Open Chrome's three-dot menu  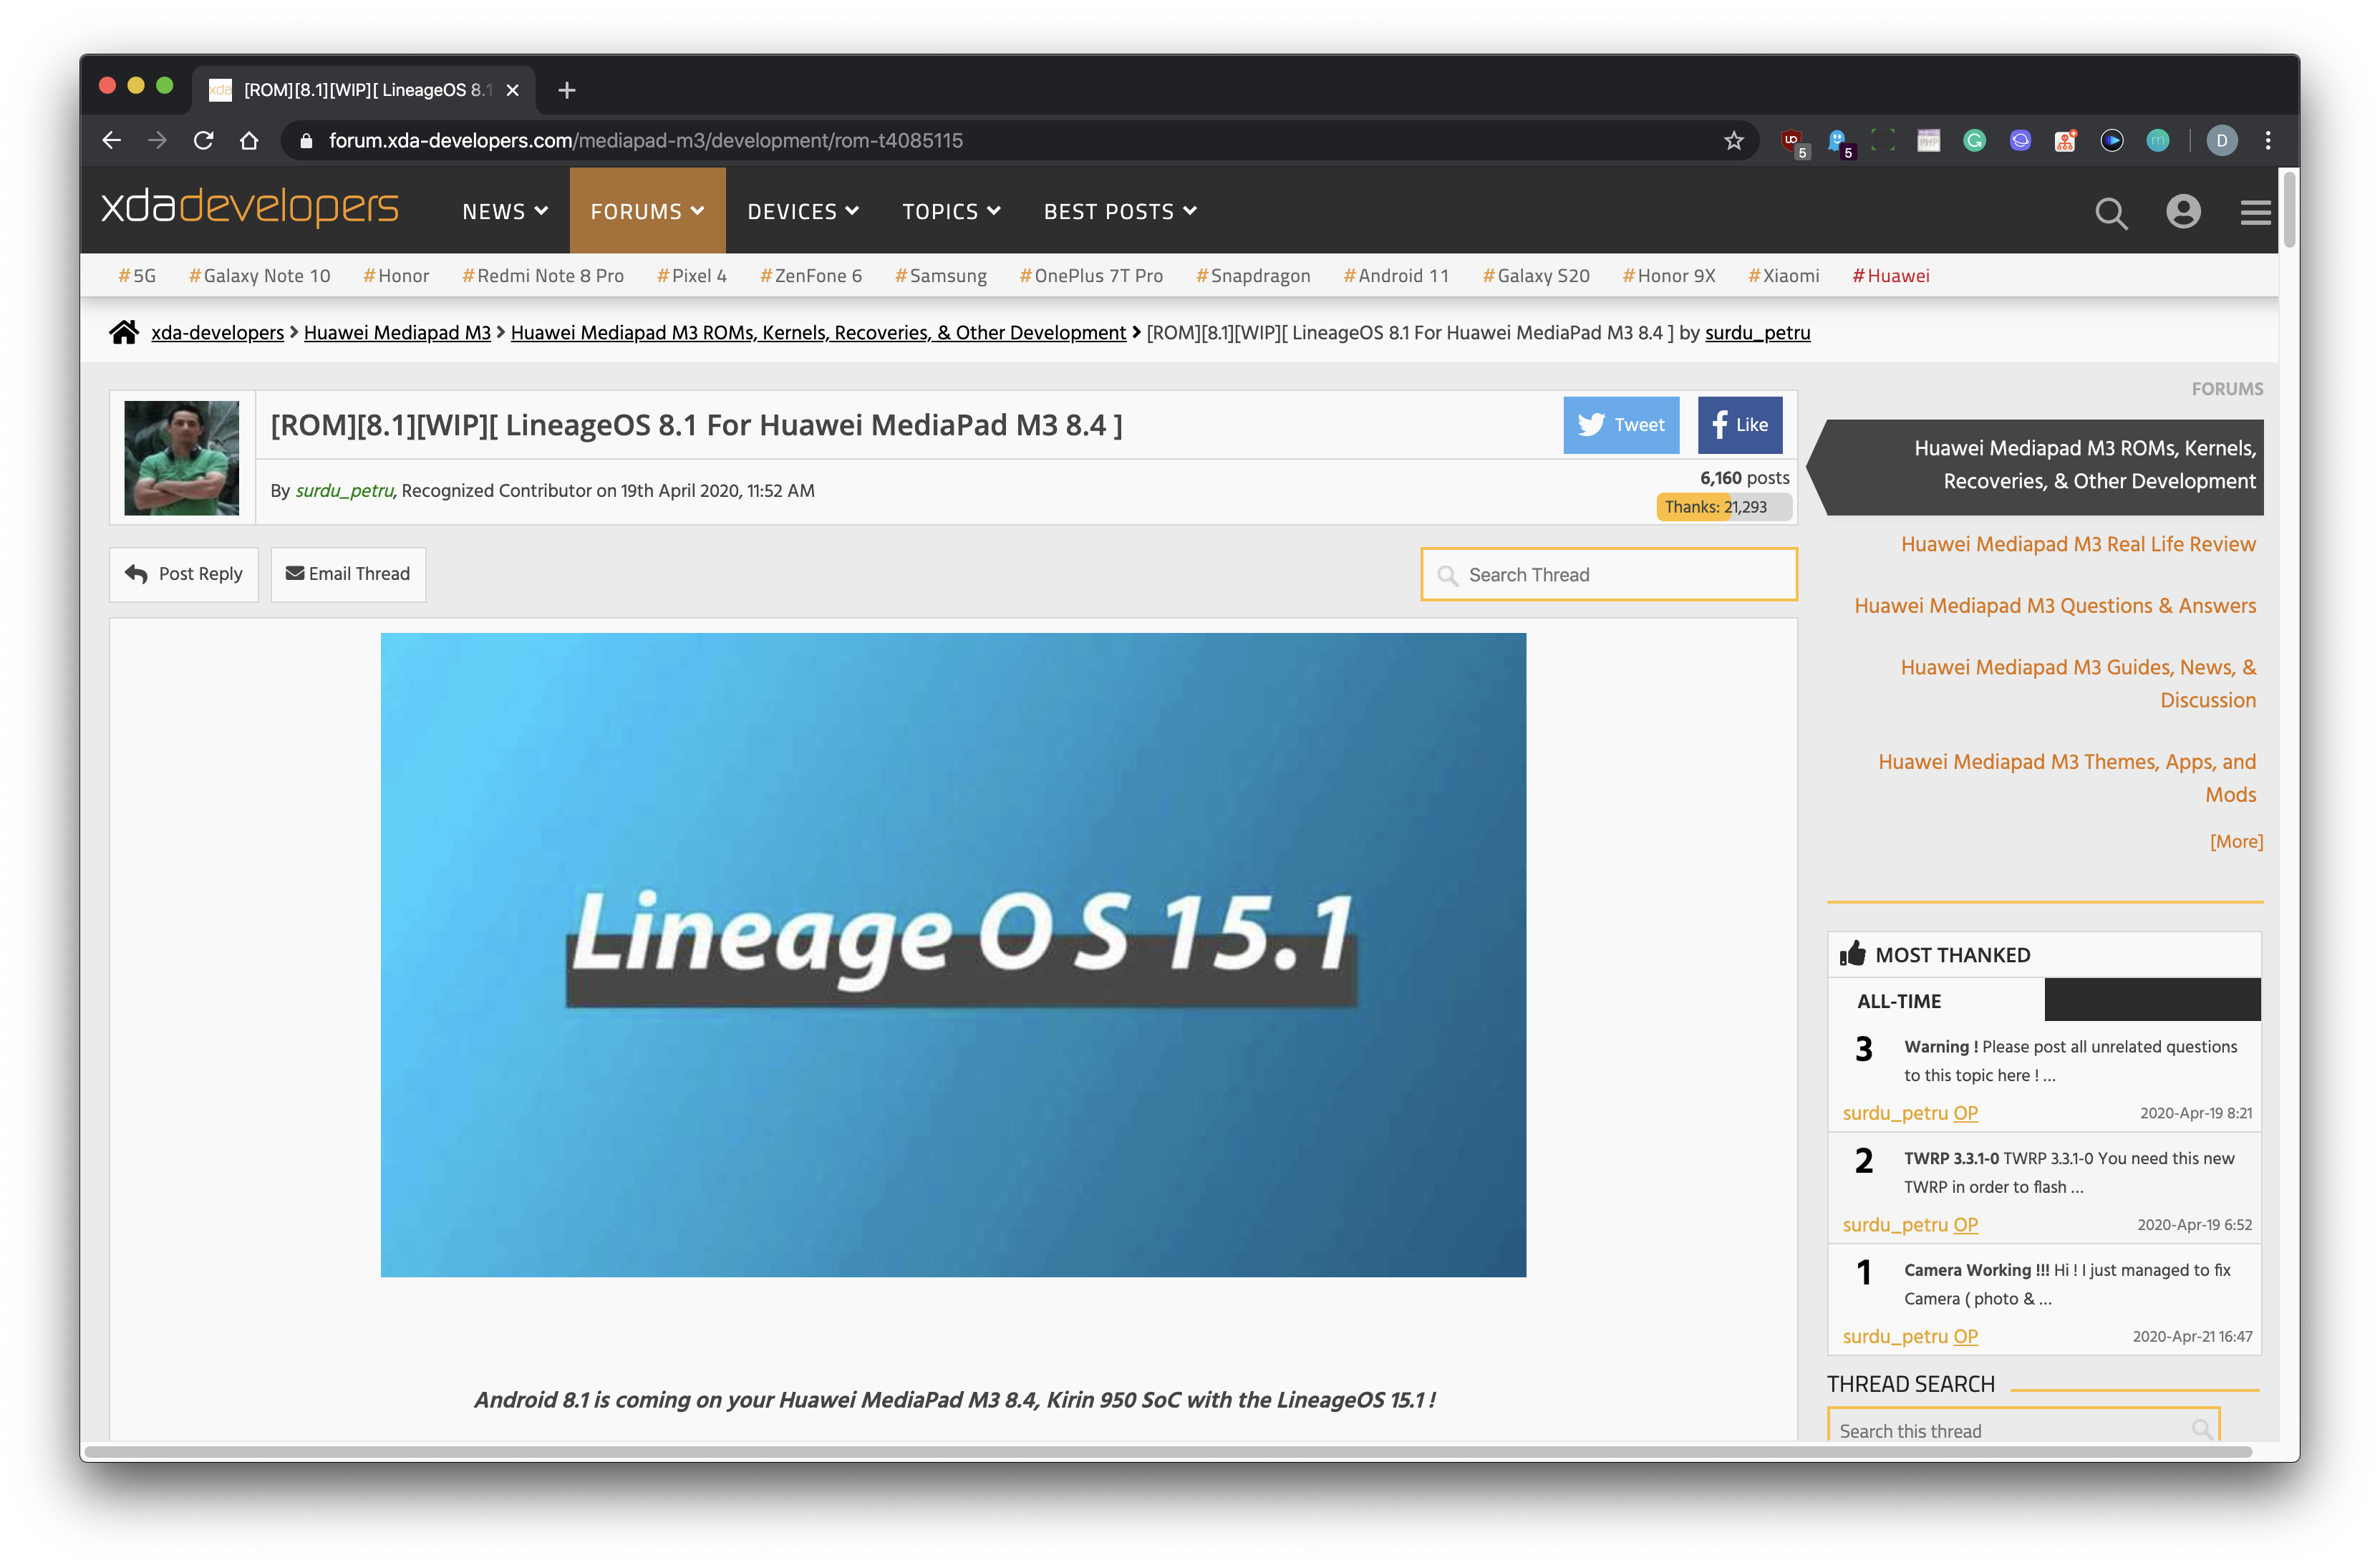click(2268, 141)
